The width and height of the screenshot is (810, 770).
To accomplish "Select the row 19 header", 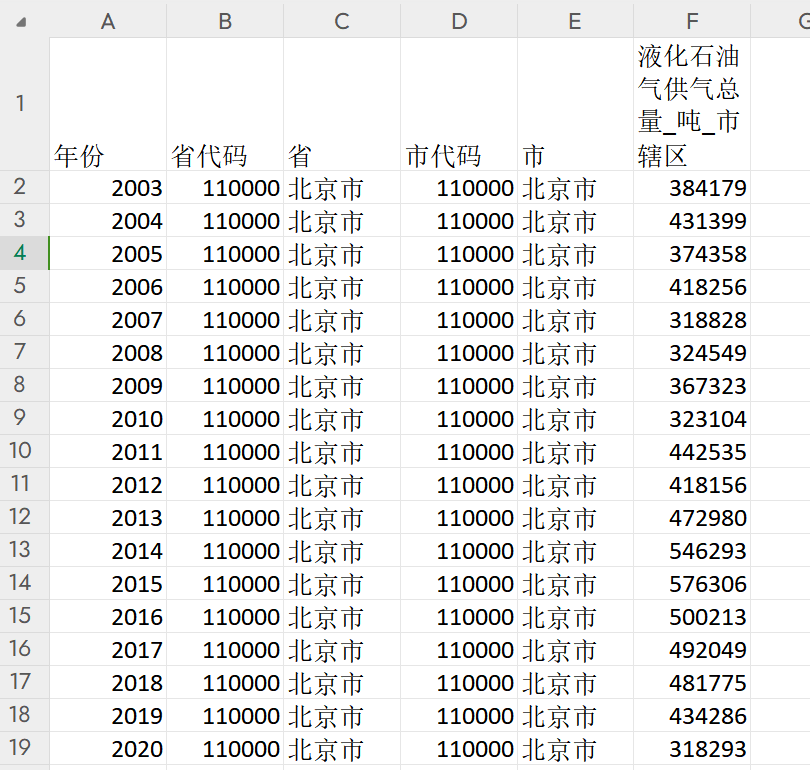I will coord(21,748).
